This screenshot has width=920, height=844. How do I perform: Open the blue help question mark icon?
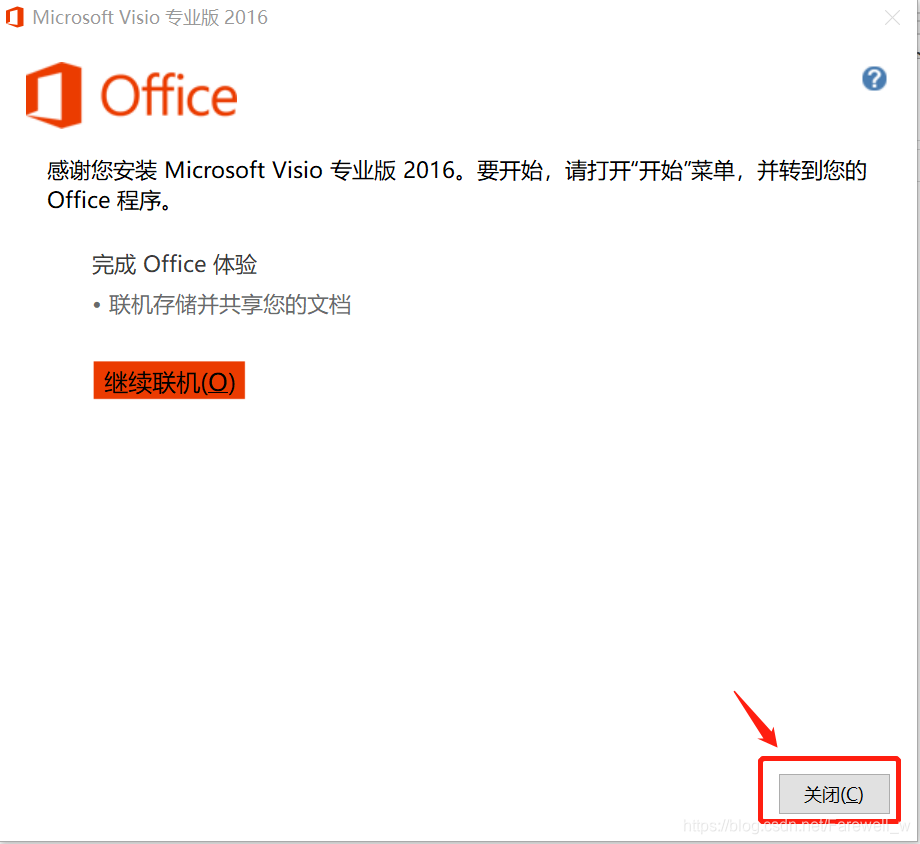pyautogui.click(x=874, y=79)
